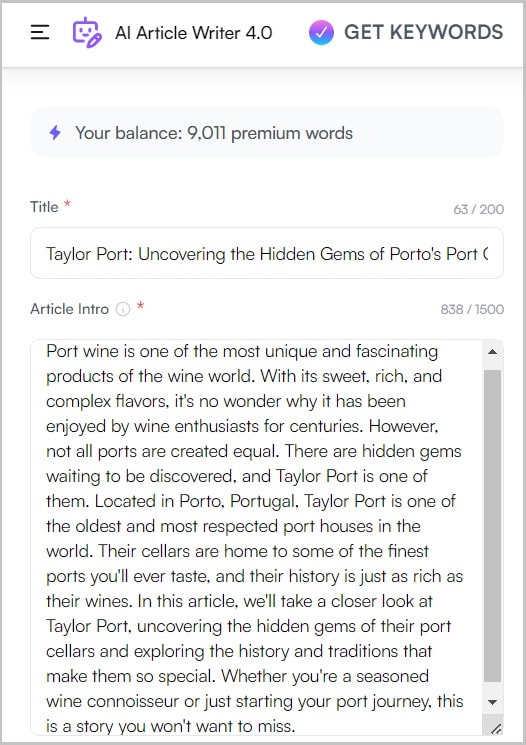Click the AI Article Writer 4.0 title
This screenshot has height=745, width=526.
[193, 33]
